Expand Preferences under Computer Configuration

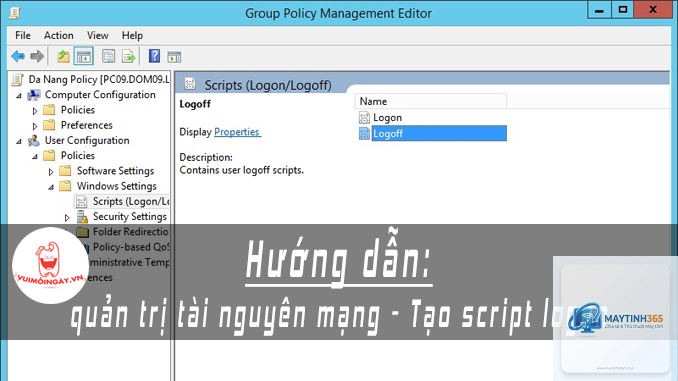coord(35,126)
